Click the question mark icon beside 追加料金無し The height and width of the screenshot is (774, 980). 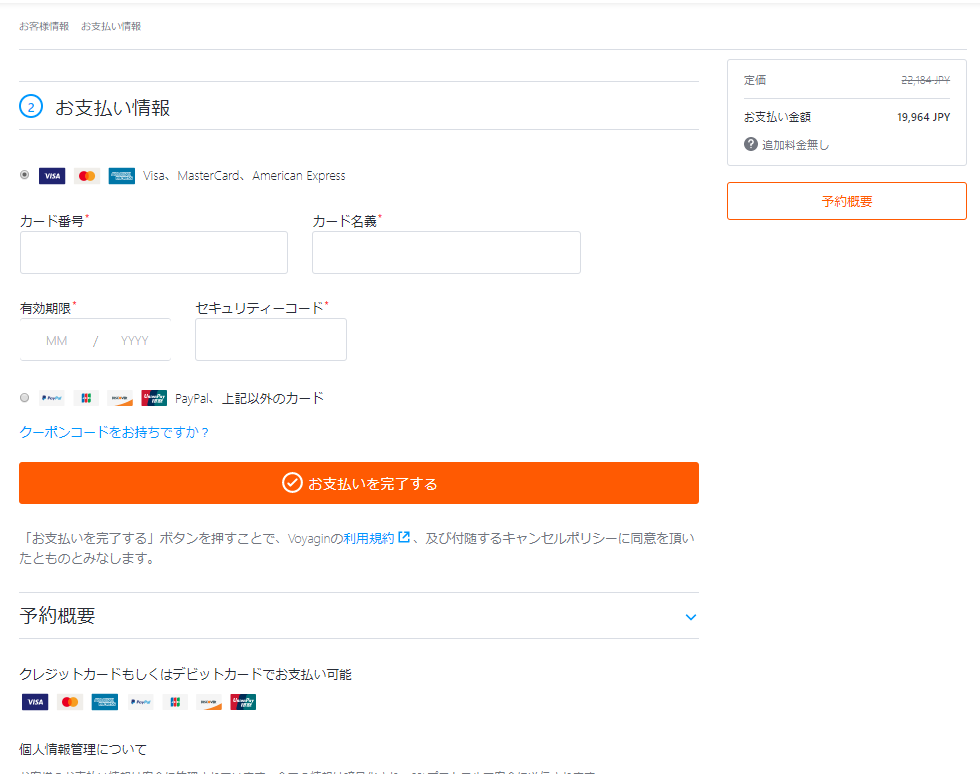750,143
